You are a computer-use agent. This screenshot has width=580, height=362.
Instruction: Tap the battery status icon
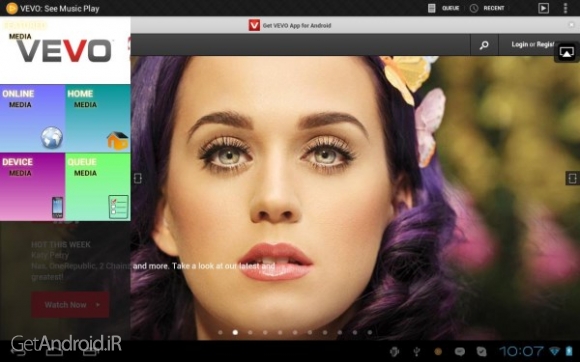569,351
